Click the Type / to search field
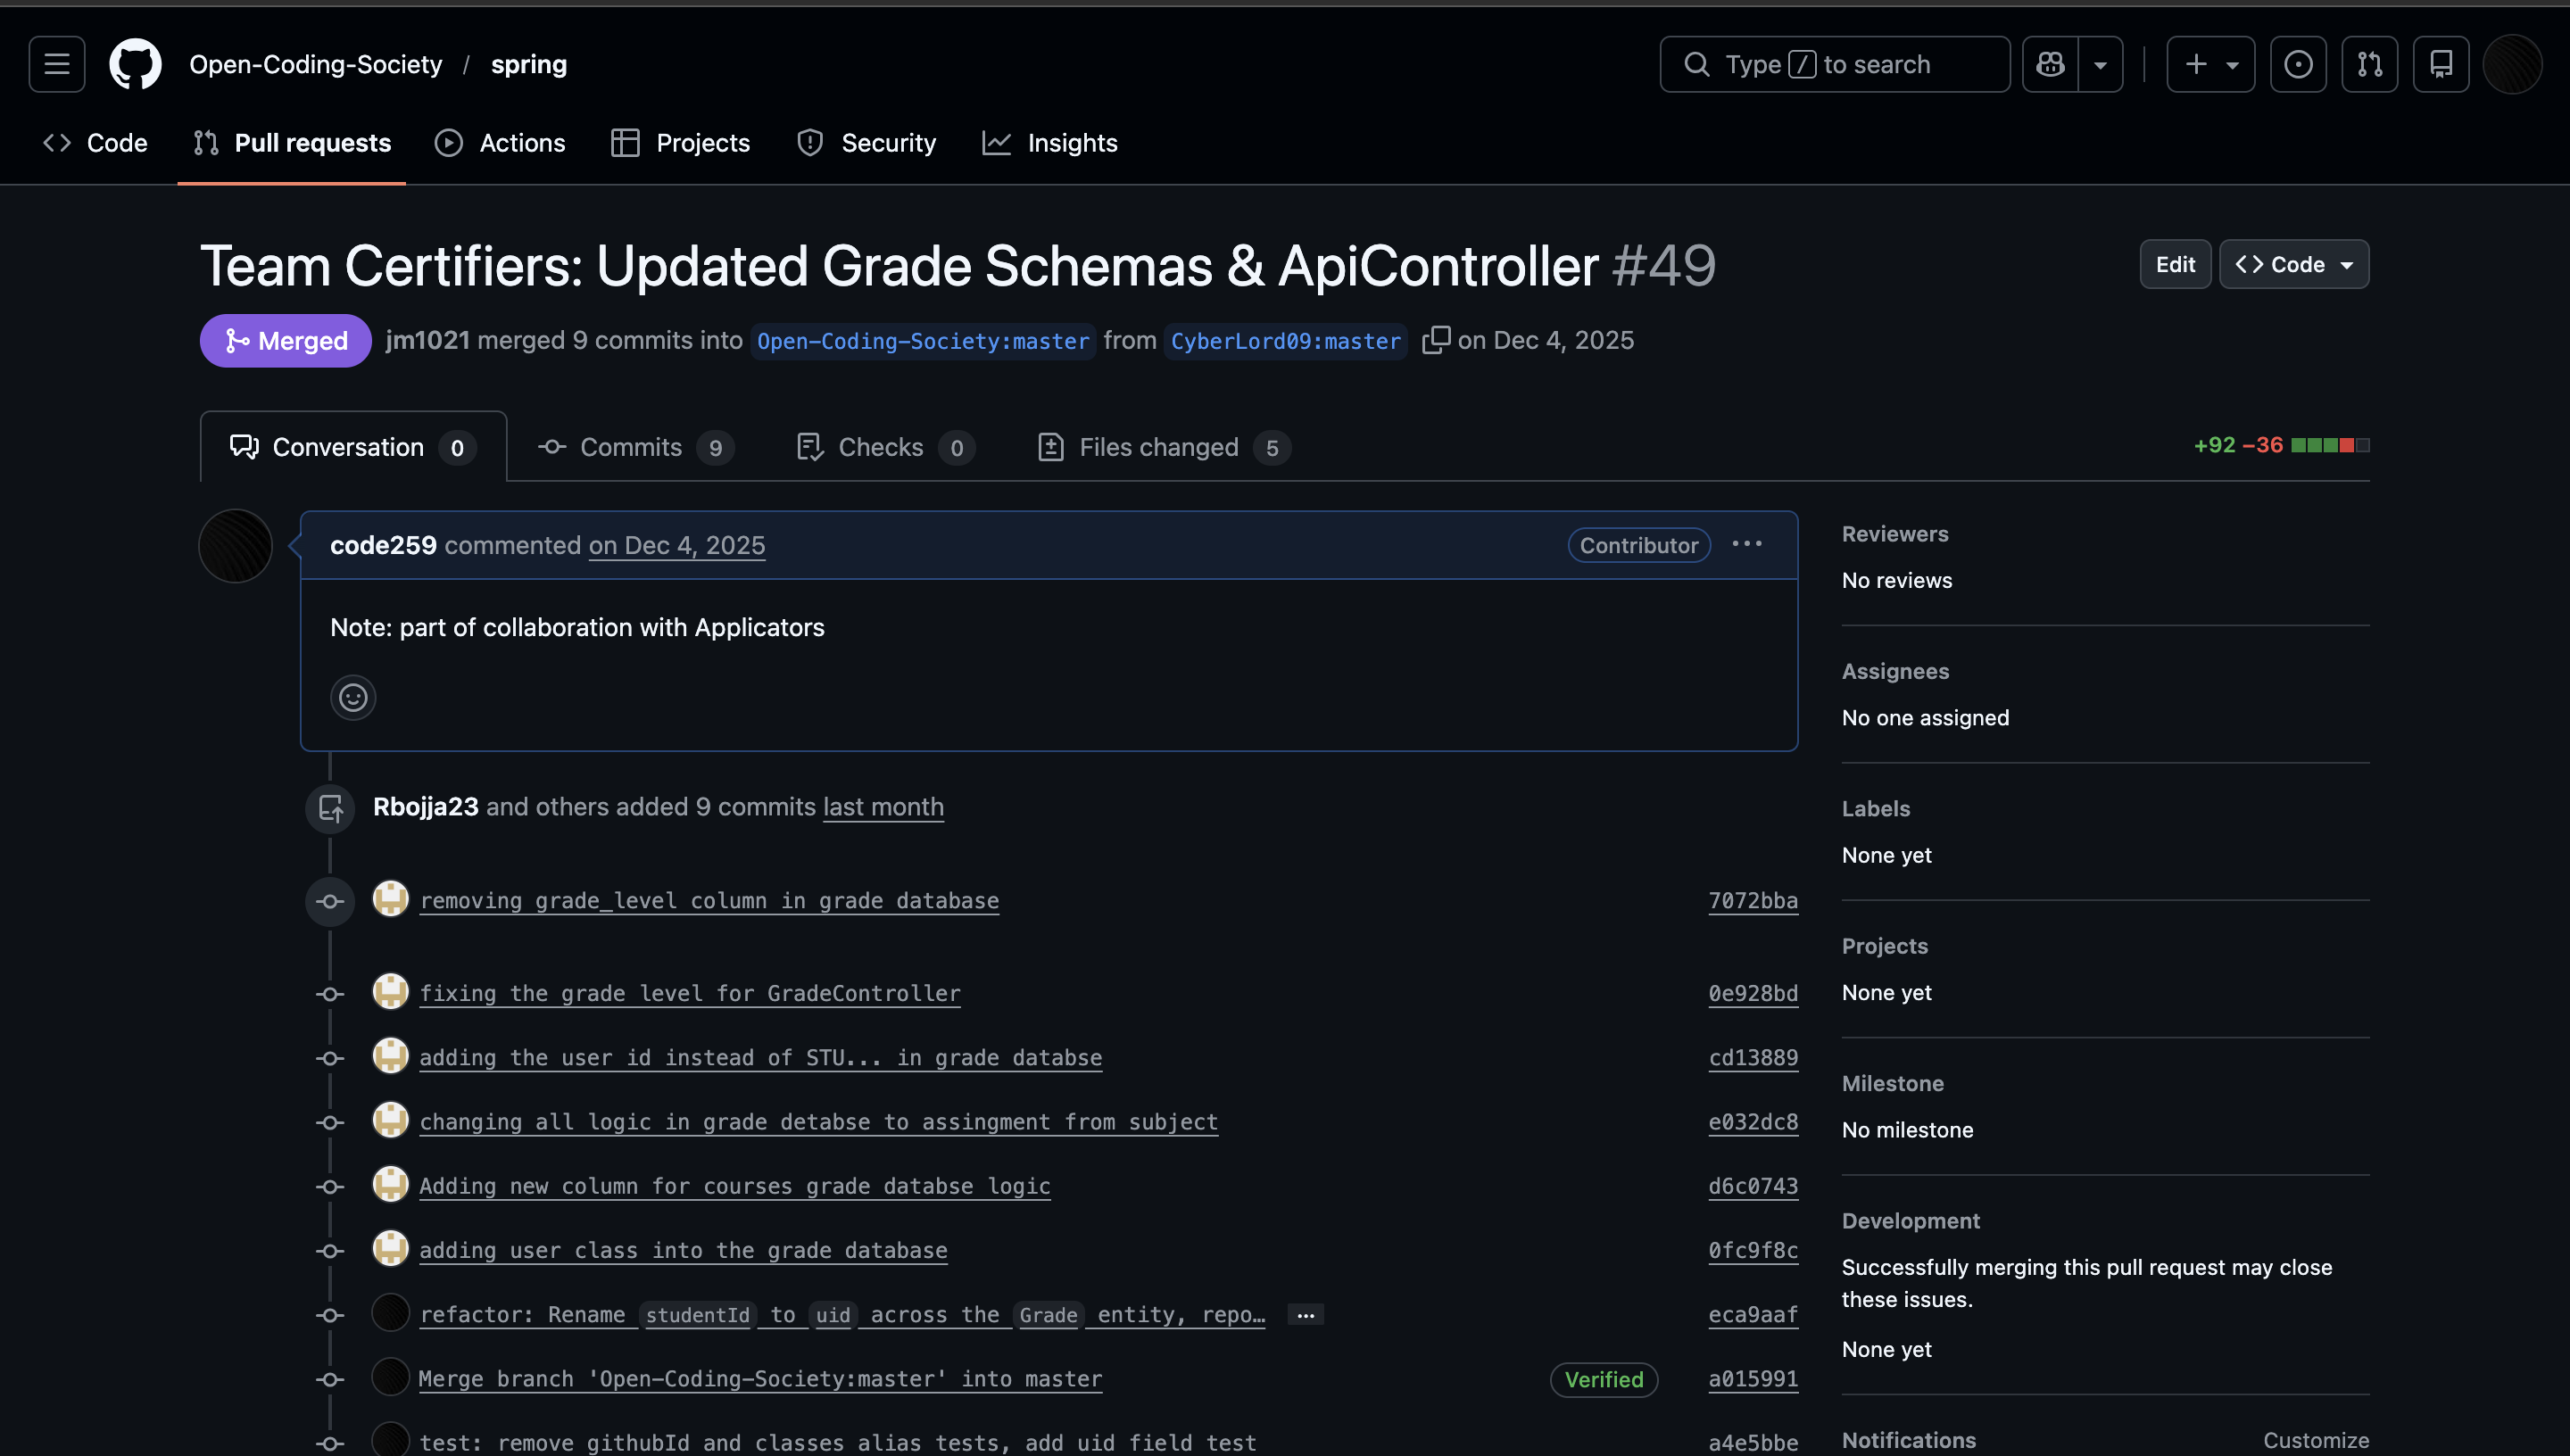This screenshot has height=1456, width=2570. pyautogui.click(x=1834, y=64)
